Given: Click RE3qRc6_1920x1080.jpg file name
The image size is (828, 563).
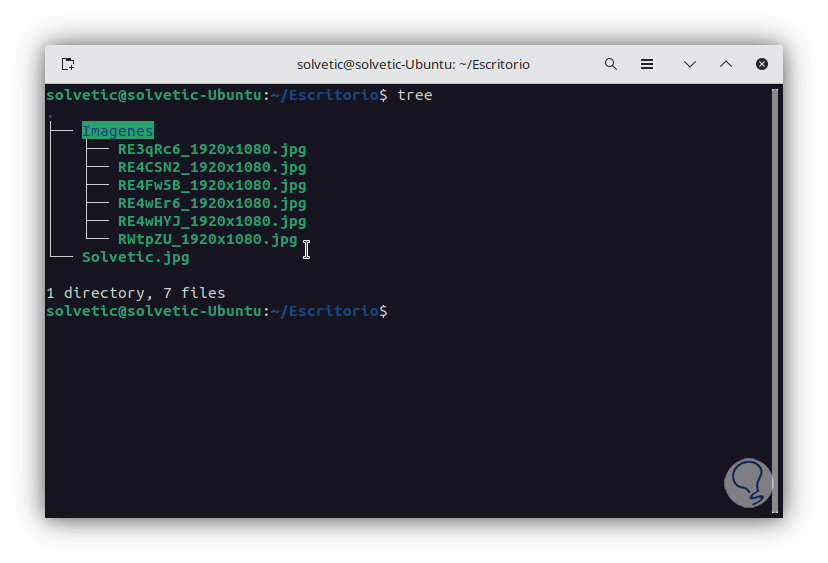Looking at the screenshot, I should 212,149.
